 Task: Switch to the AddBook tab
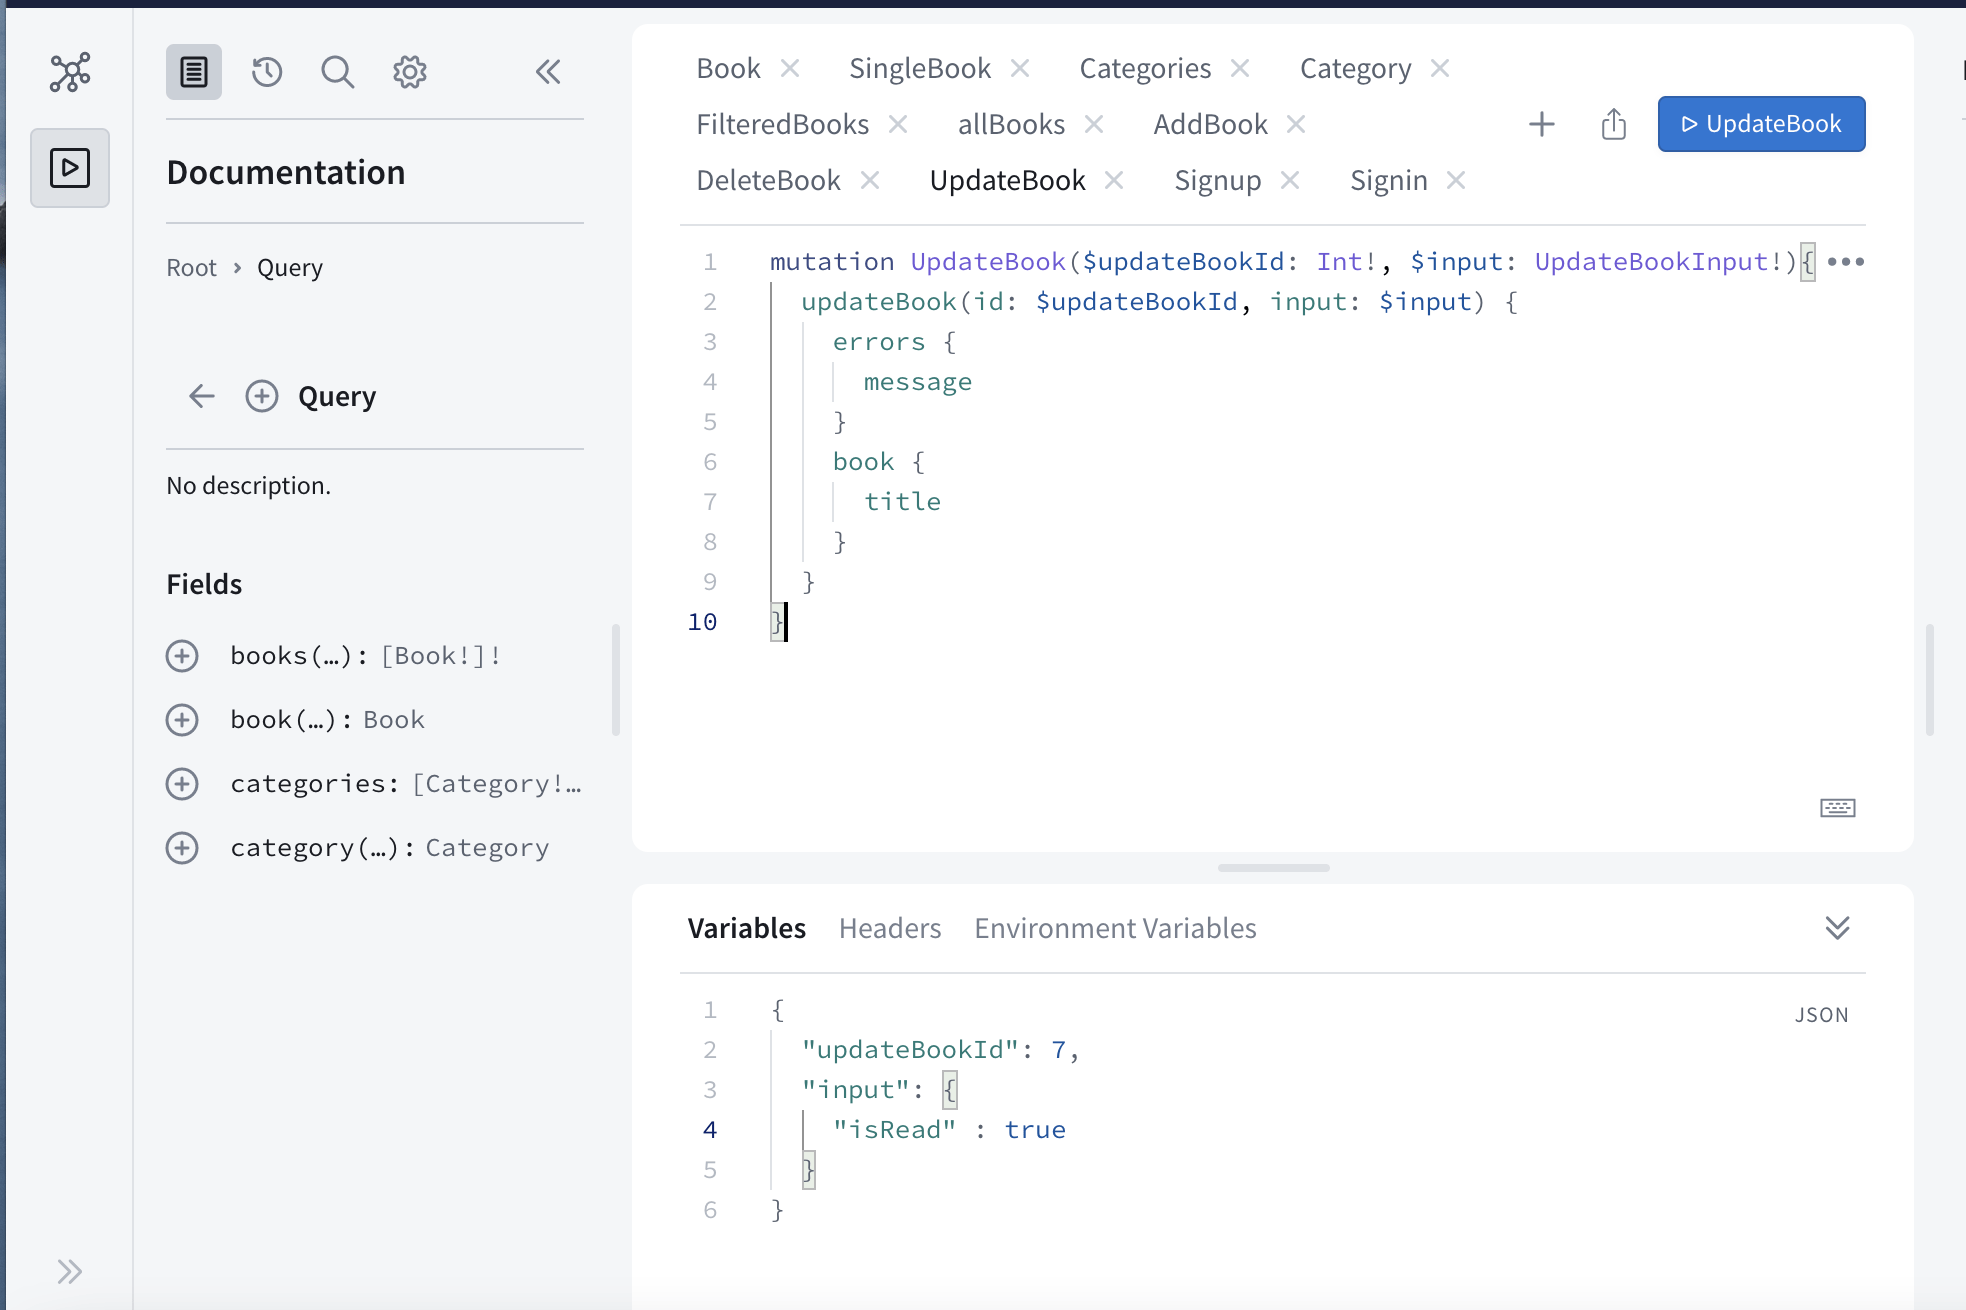coord(1210,124)
